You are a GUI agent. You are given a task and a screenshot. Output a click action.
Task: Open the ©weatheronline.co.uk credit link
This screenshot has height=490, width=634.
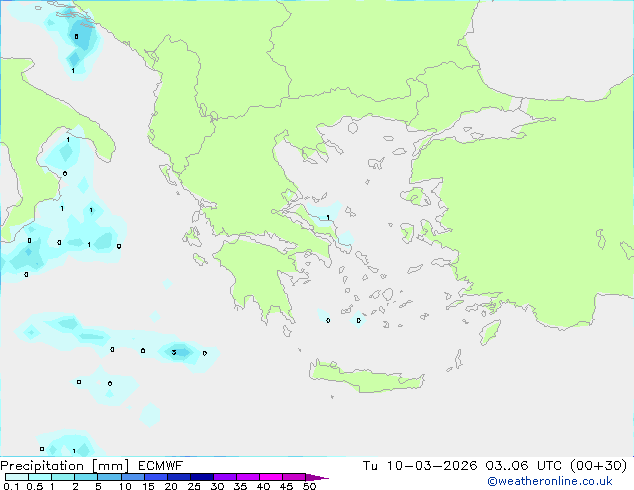(x=550, y=481)
